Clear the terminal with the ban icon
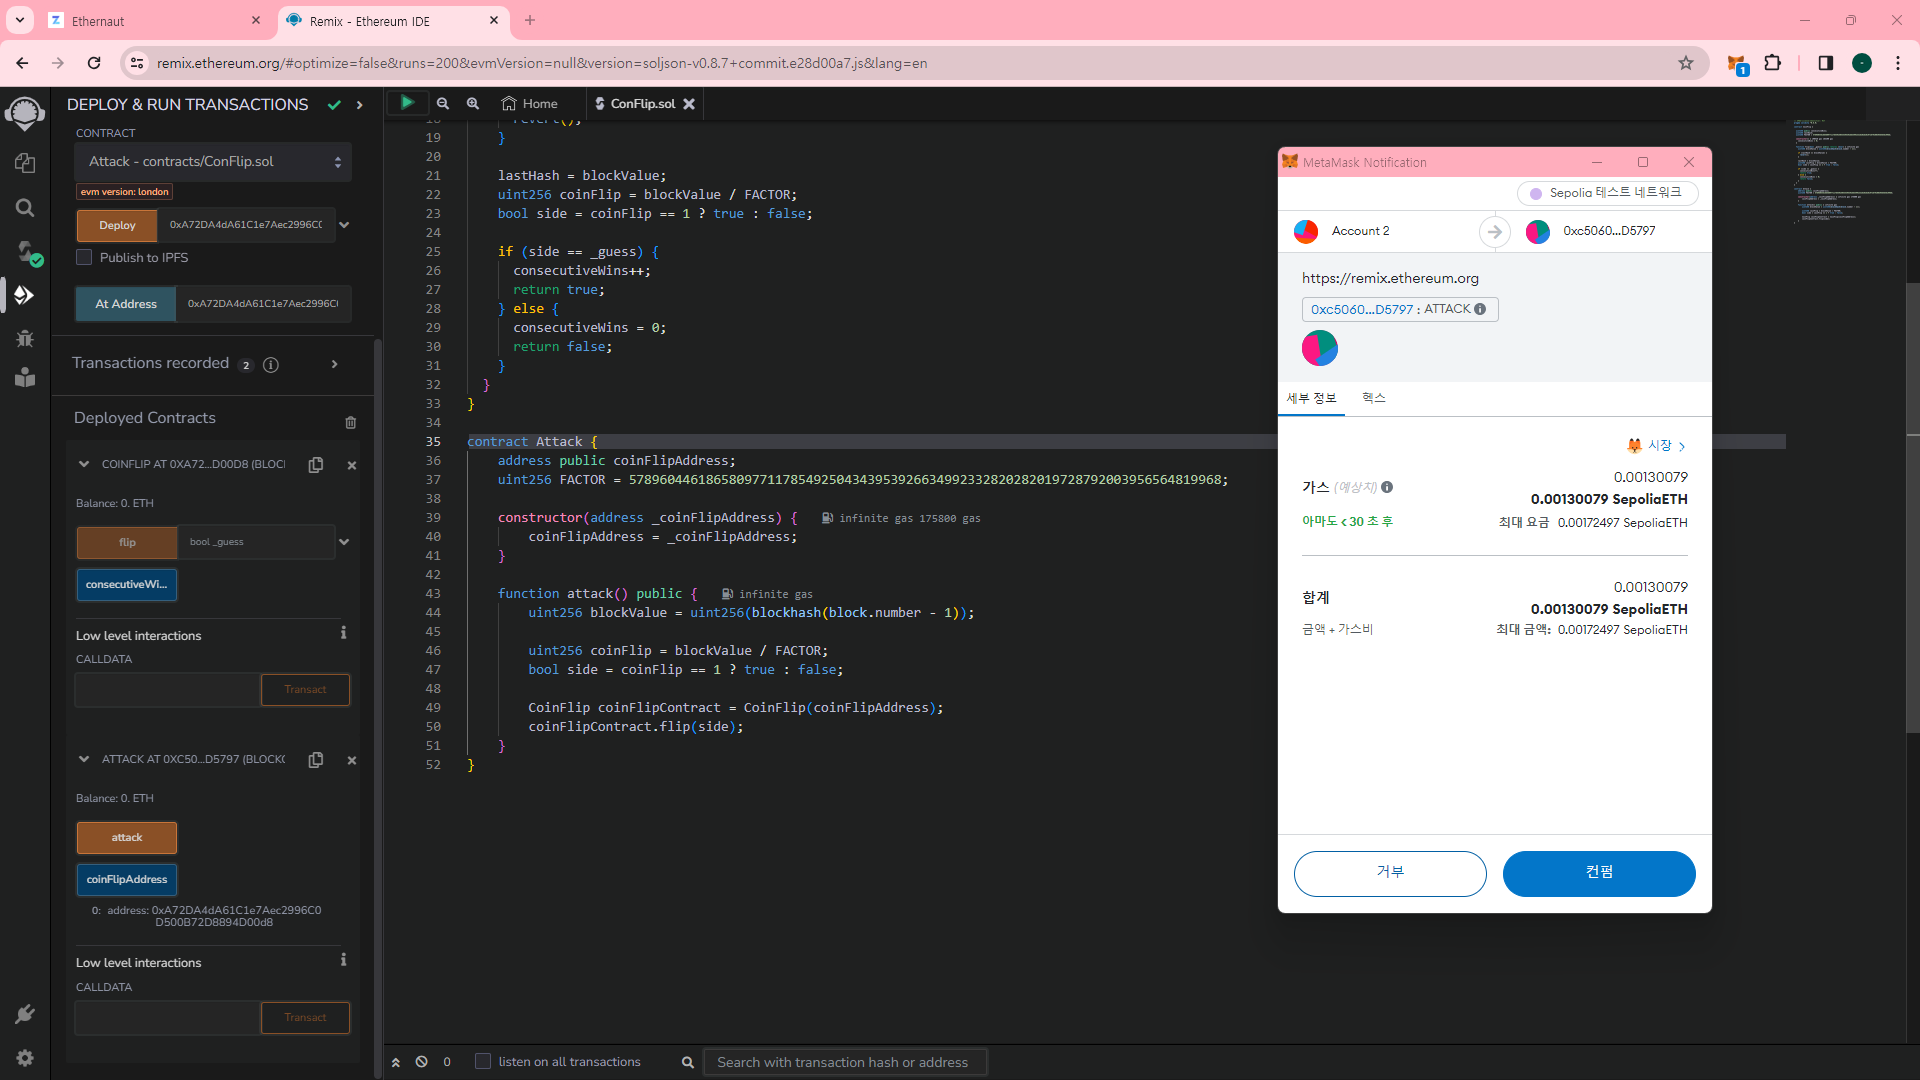1920x1080 pixels. point(422,1062)
